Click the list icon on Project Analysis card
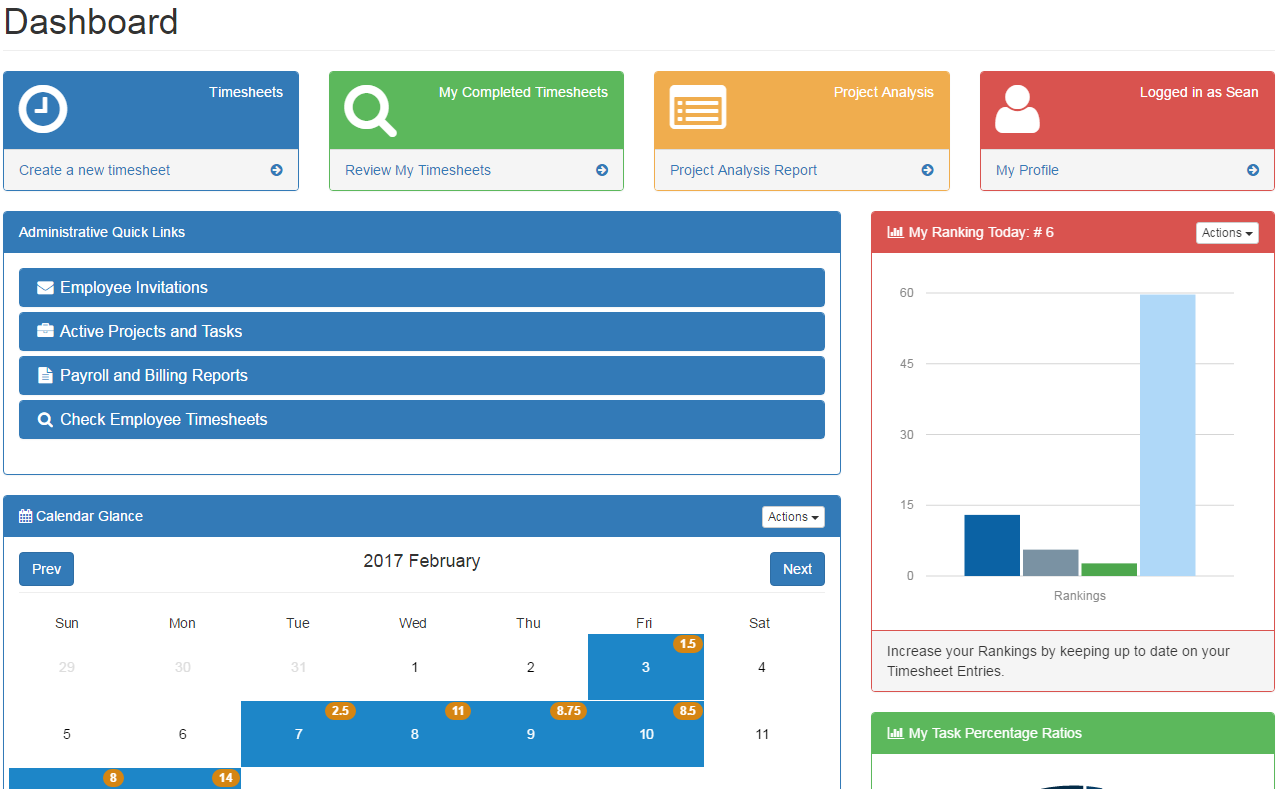This screenshot has width=1282, height=789. (x=698, y=108)
